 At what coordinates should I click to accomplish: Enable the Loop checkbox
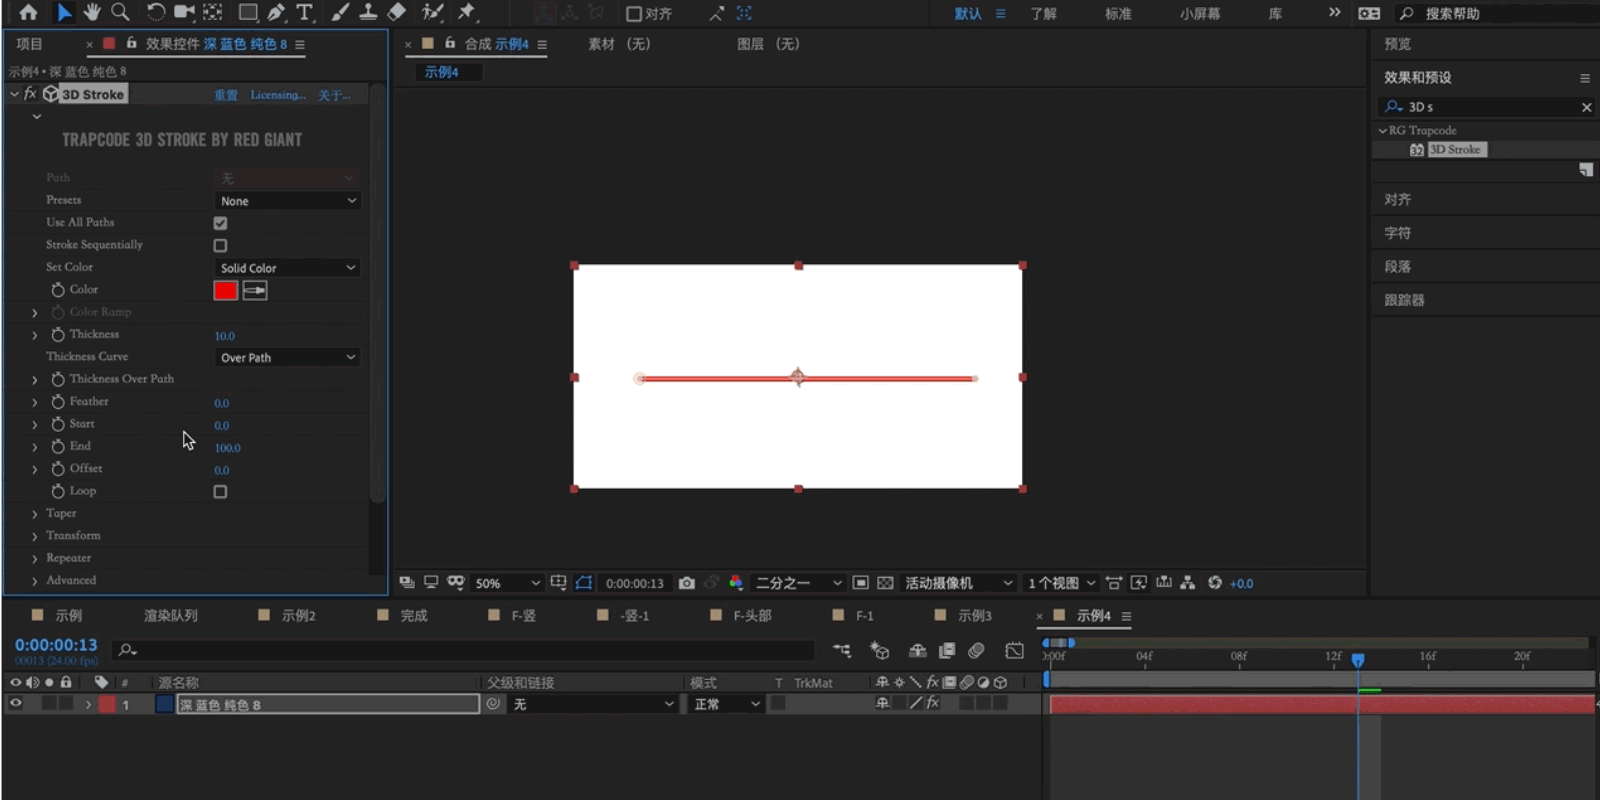click(220, 492)
